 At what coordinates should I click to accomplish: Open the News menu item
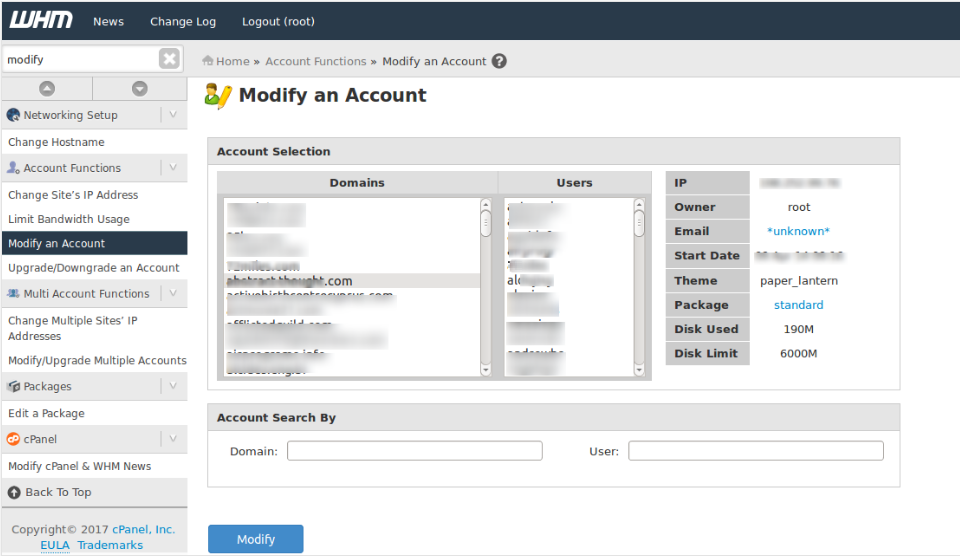[108, 21]
